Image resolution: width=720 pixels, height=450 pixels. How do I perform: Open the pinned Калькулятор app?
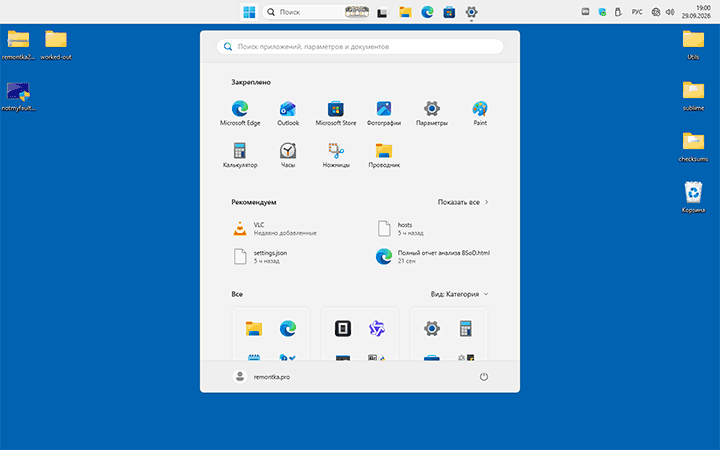coord(240,155)
